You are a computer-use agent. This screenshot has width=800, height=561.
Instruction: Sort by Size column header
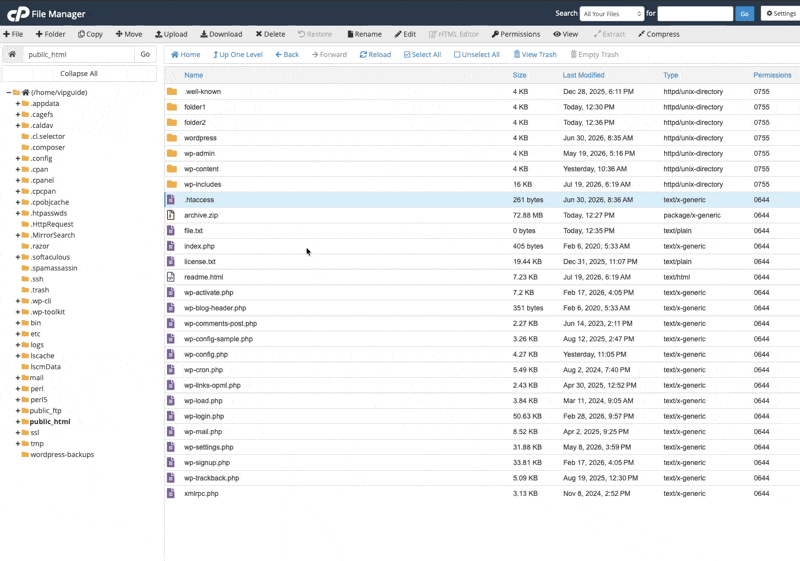pos(519,75)
